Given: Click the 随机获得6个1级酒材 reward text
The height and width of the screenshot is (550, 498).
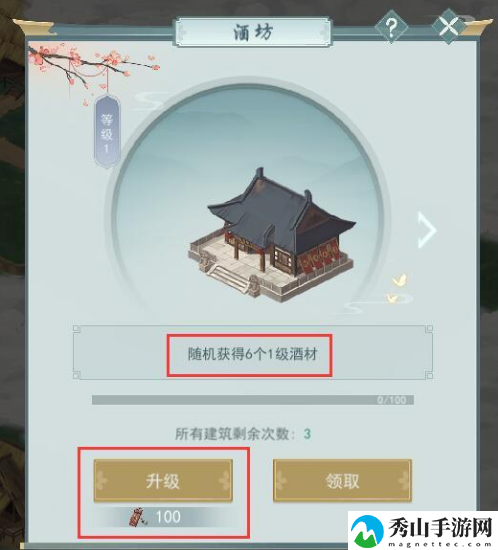Looking at the screenshot, I should (253, 354).
